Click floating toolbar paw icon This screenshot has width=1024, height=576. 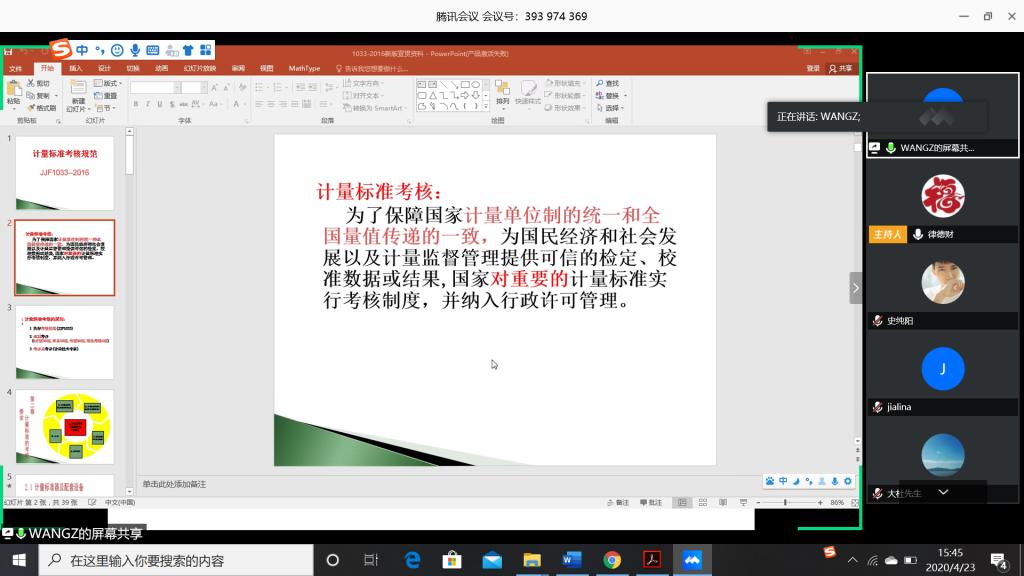[770, 481]
